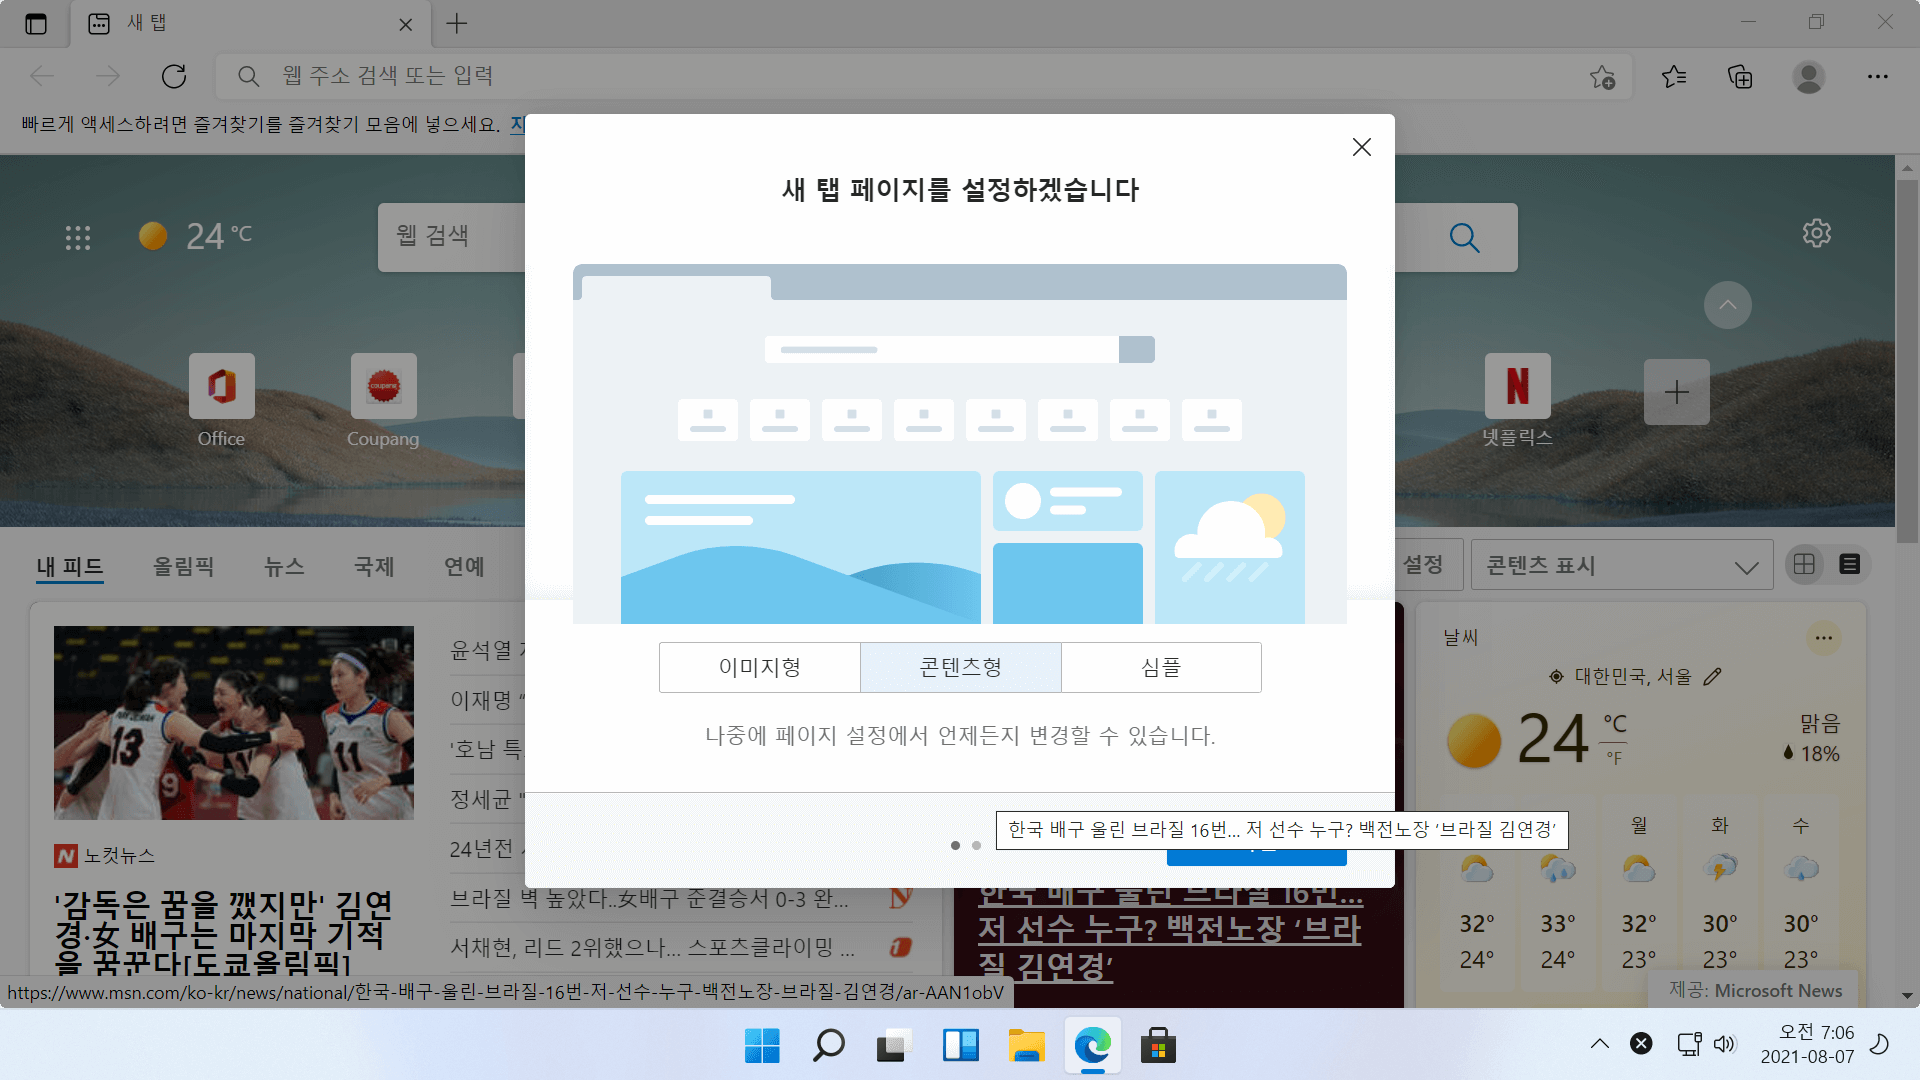Click the 24°C weather indicator at top
Viewport: 1920px width, 1080px height.
pos(195,236)
